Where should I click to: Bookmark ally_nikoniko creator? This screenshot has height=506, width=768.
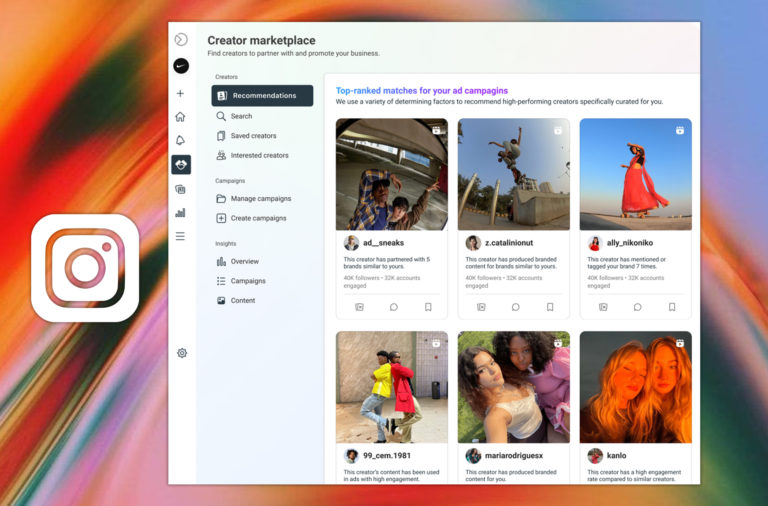click(x=672, y=307)
